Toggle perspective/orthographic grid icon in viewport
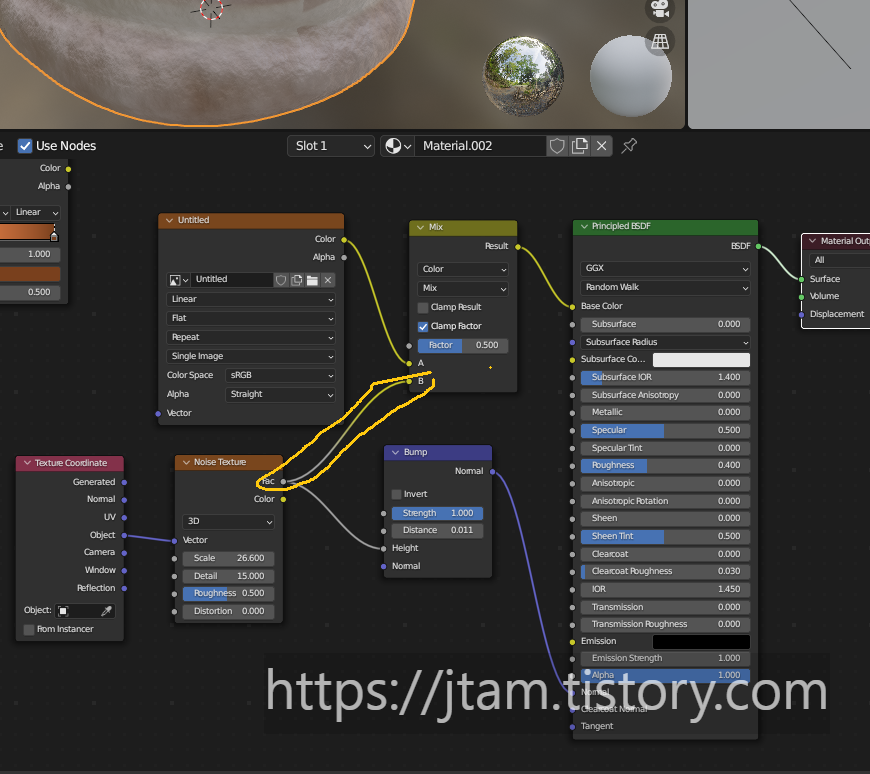The image size is (870, 774). tap(660, 42)
